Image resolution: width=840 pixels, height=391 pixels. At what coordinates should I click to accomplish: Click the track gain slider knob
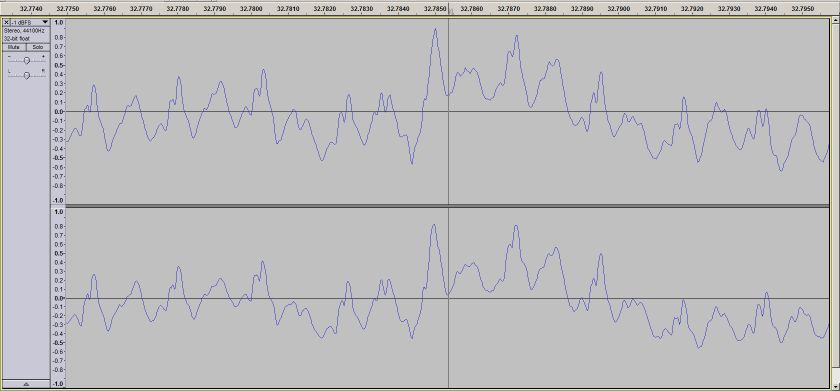[27, 60]
